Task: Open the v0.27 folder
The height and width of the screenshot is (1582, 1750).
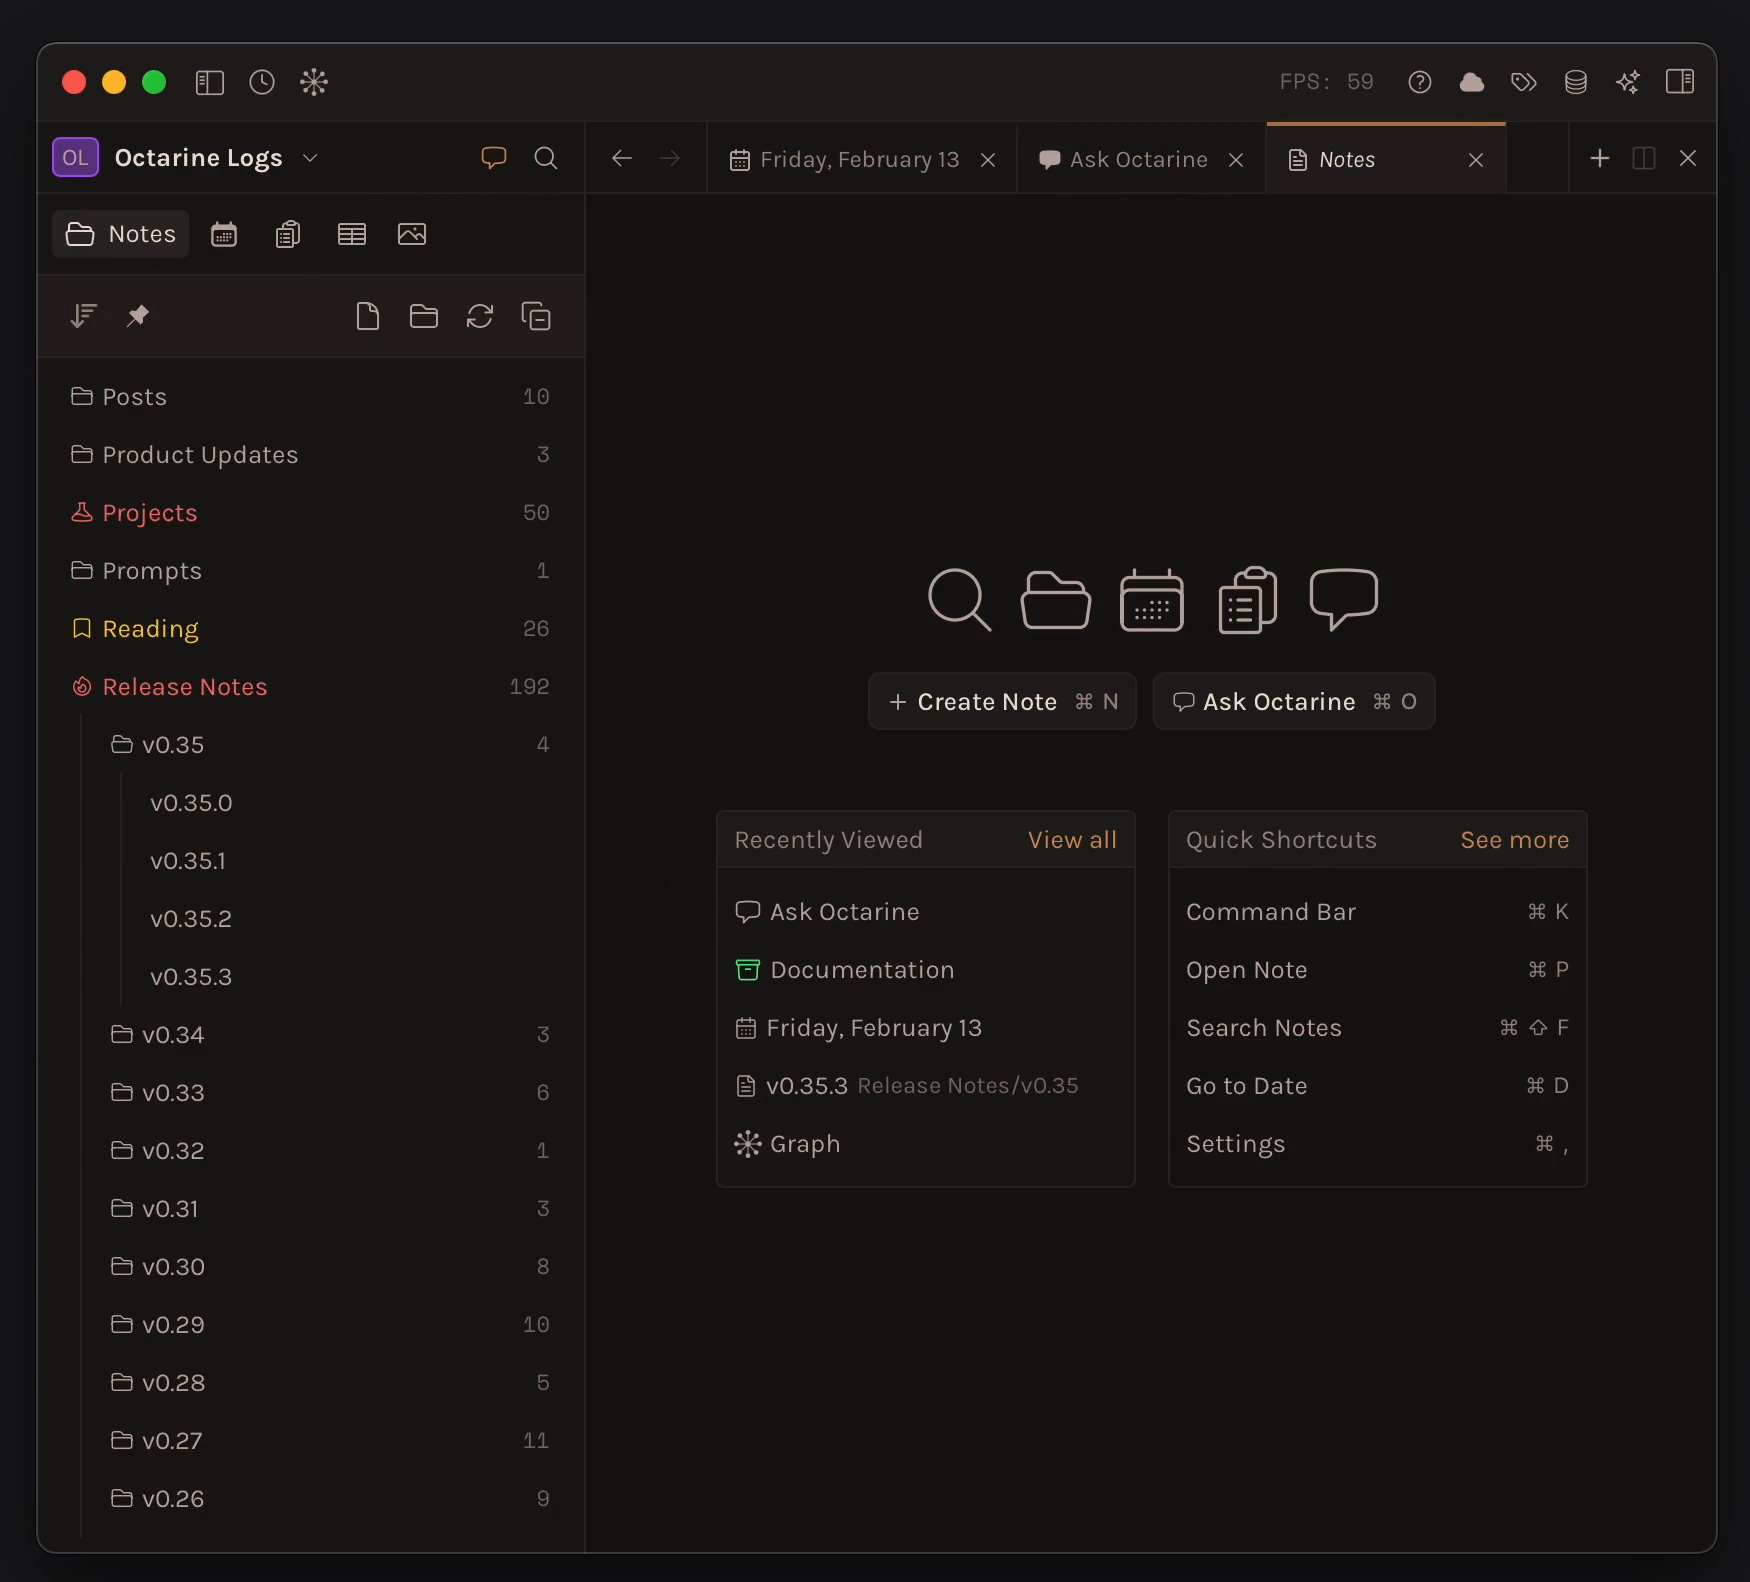Action: (x=331, y=1441)
